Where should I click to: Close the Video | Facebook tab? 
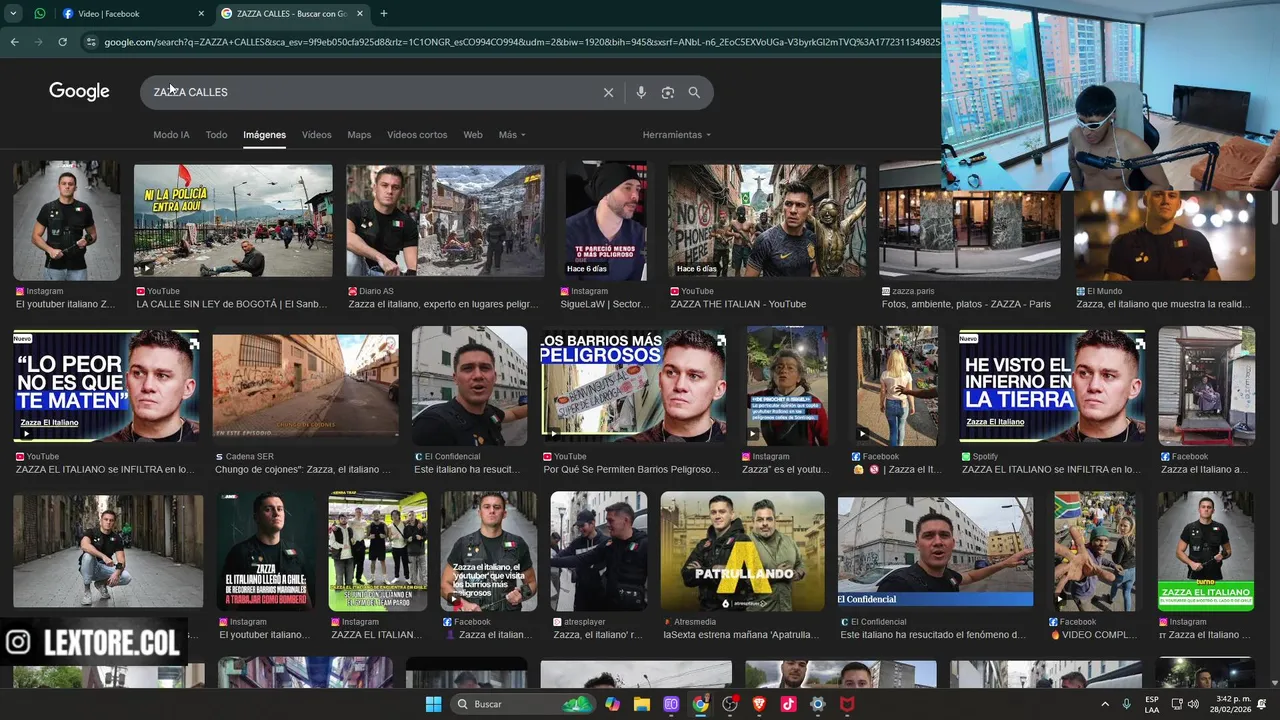click(x=201, y=14)
